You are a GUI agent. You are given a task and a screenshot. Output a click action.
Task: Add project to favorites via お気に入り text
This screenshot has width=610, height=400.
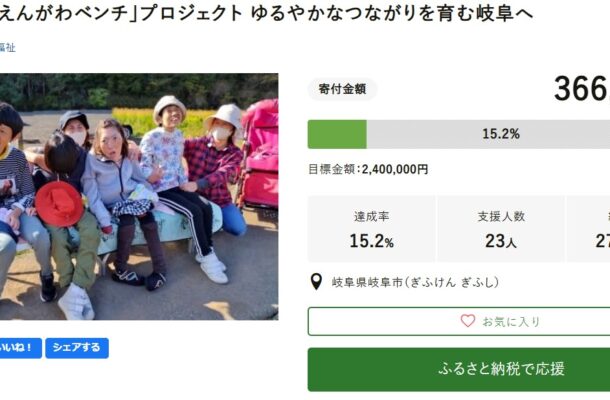[511, 322]
